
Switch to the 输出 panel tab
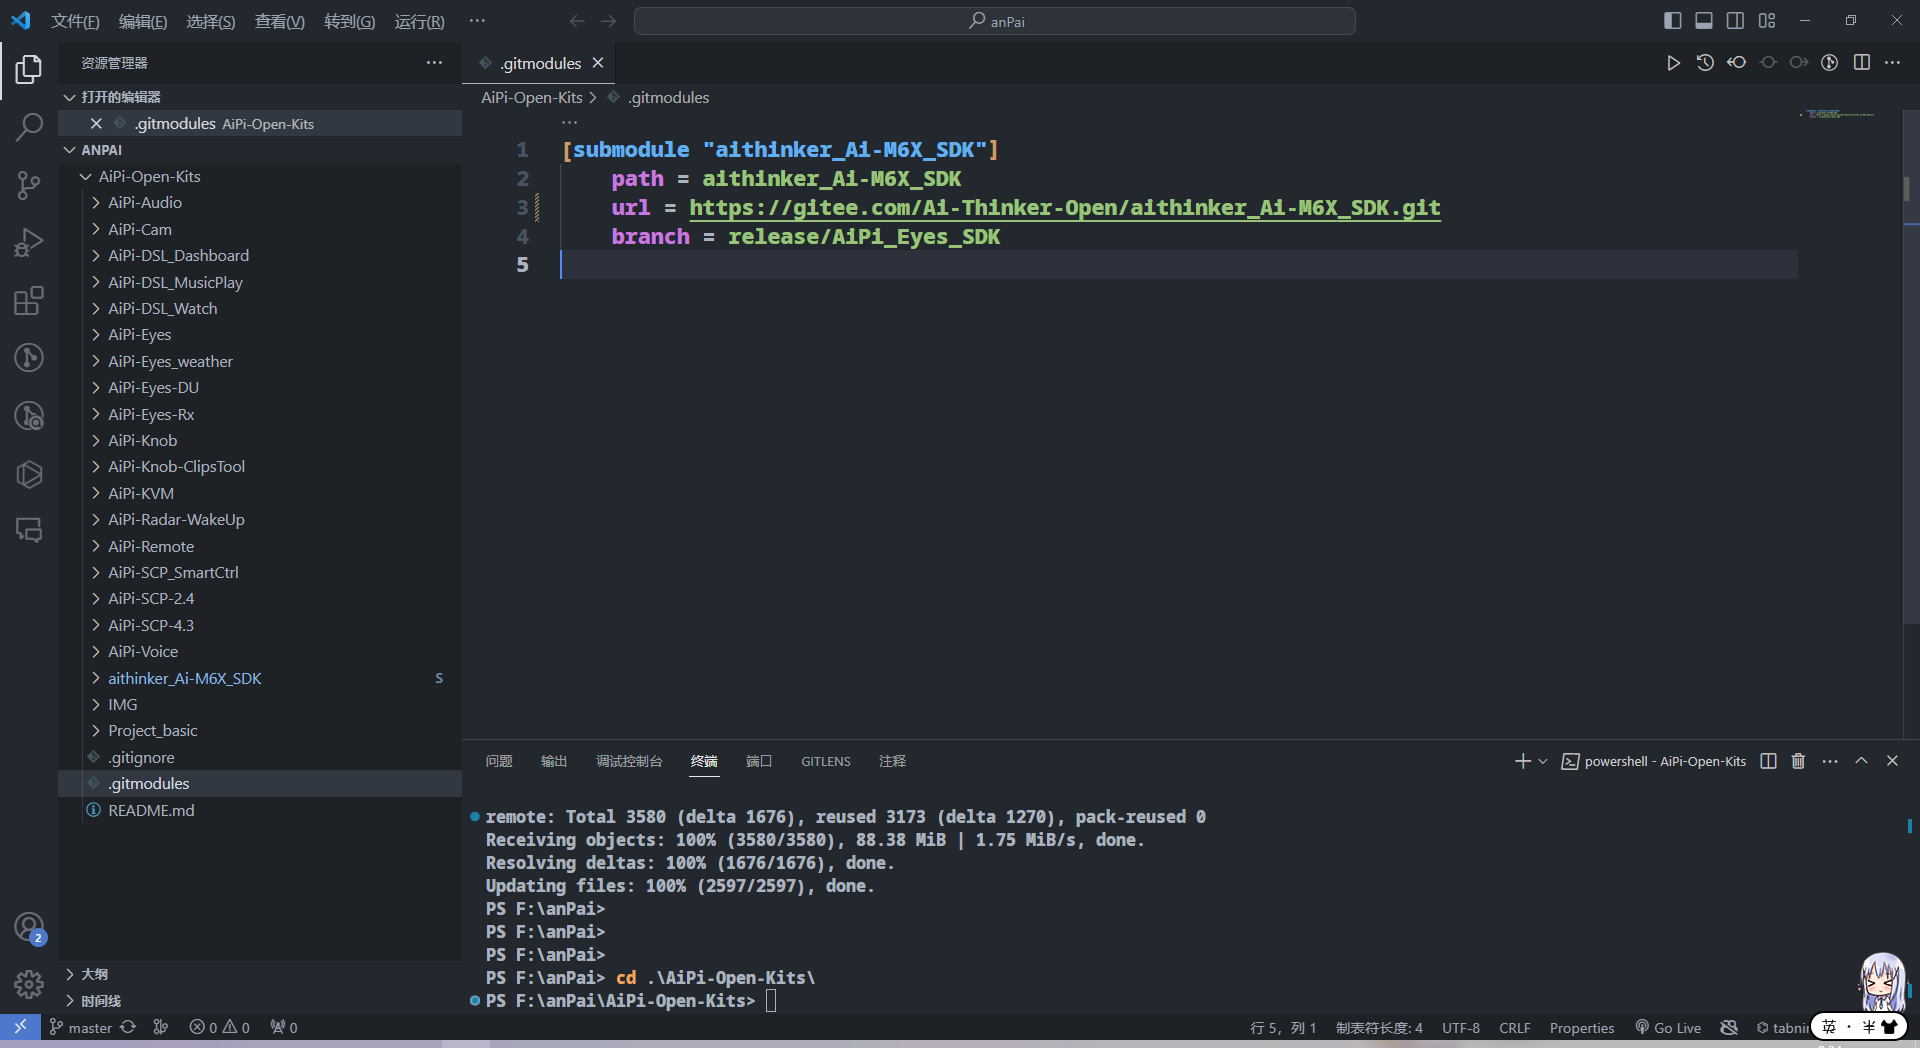[x=554, y=761]
